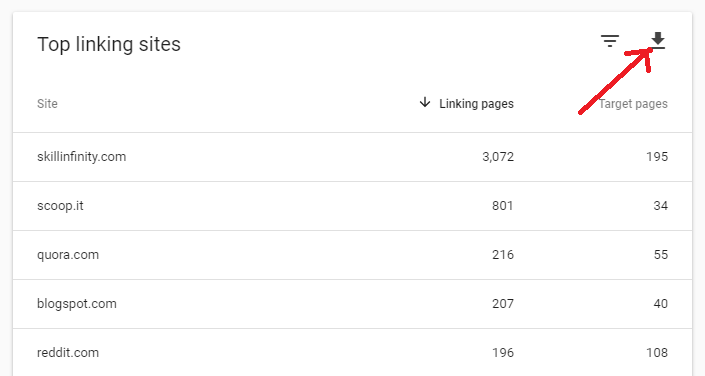Click the 55 target pages value

tap(660, 255)
